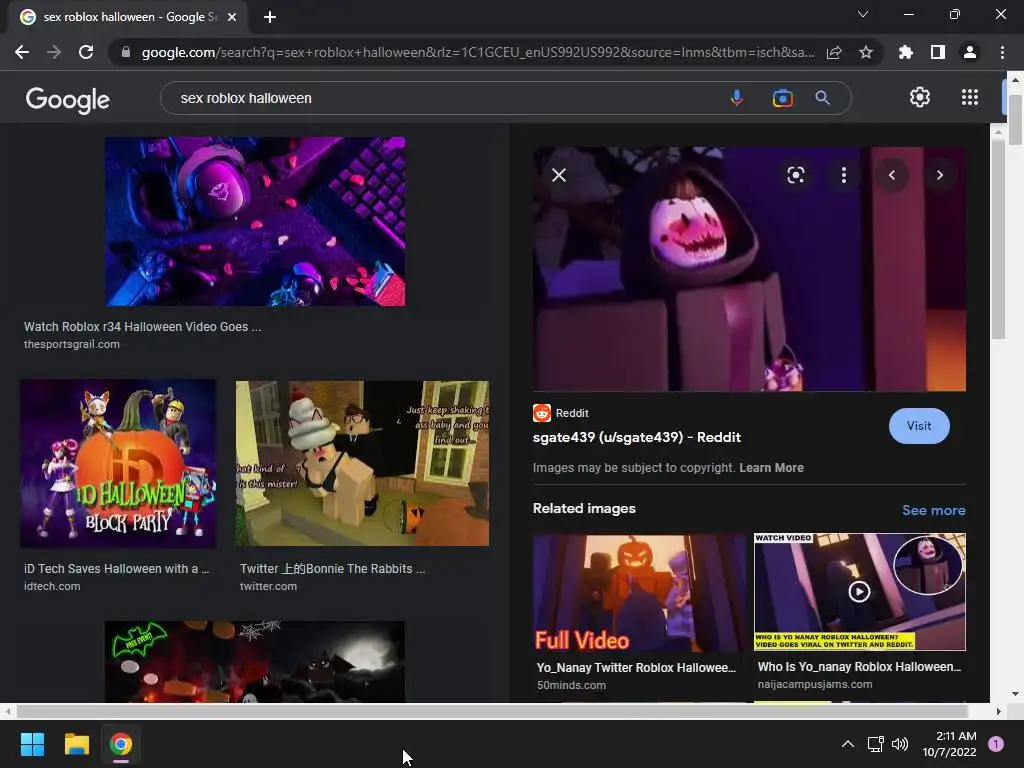Open the 'Yo_Nanay Twitter Roblox' caption
Image resolution: width=1024 pixels, height=768 pixels.
point(636,667)
